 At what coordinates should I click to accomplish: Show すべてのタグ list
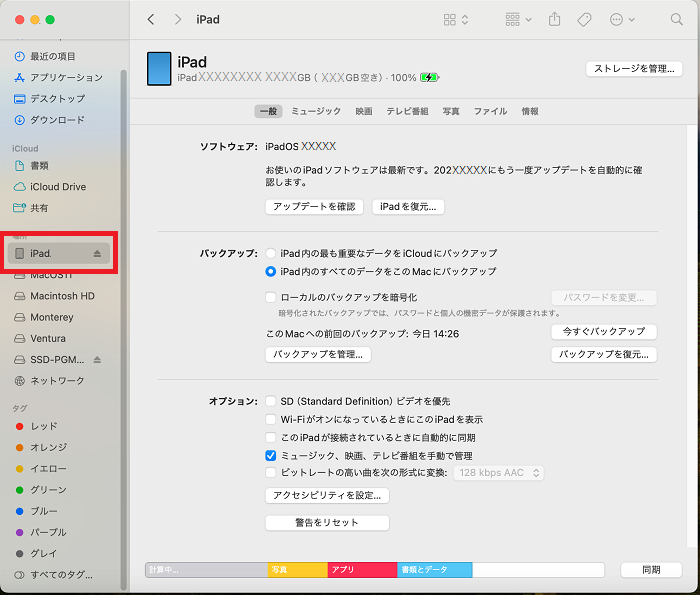pos(54,575)
